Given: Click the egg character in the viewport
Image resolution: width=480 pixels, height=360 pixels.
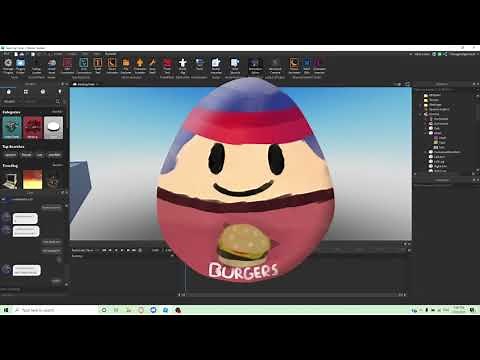Looking at the screenshot, I should (x=246, y=180).
